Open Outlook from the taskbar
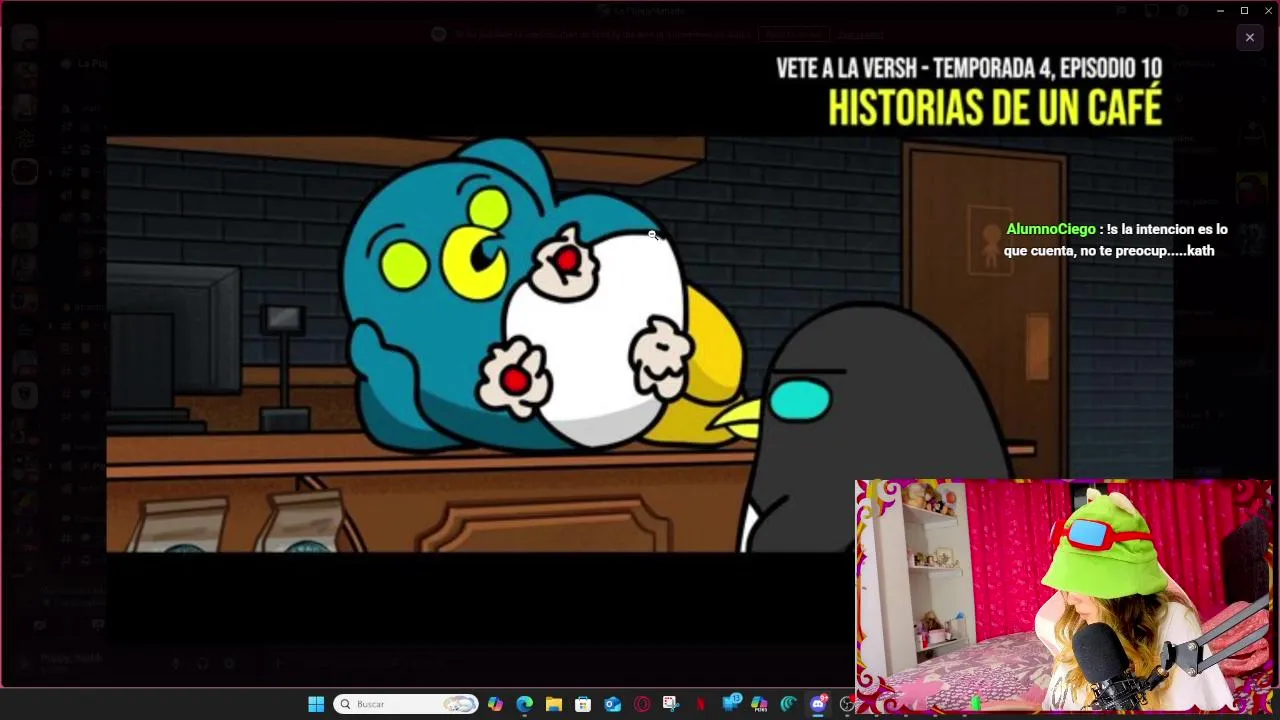 click(612, 704)
